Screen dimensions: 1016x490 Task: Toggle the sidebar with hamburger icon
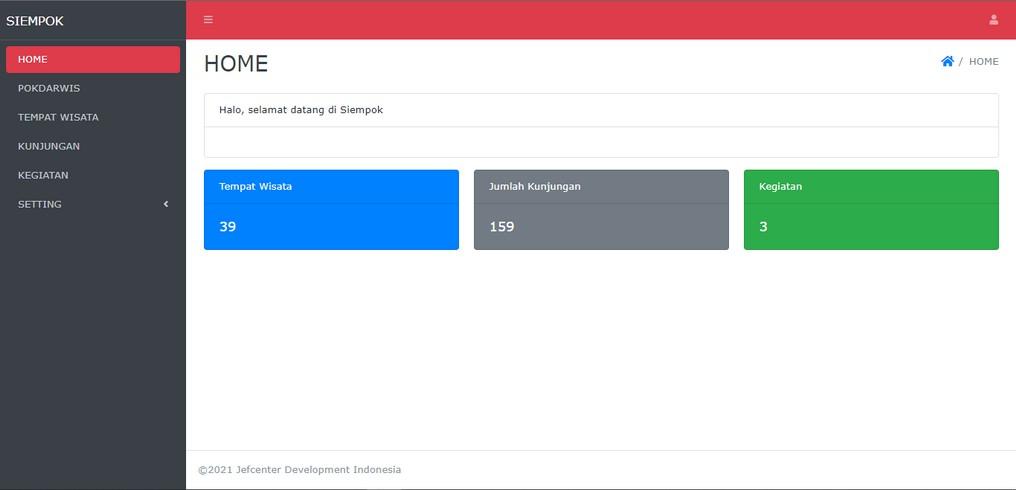tap(208, 19)
